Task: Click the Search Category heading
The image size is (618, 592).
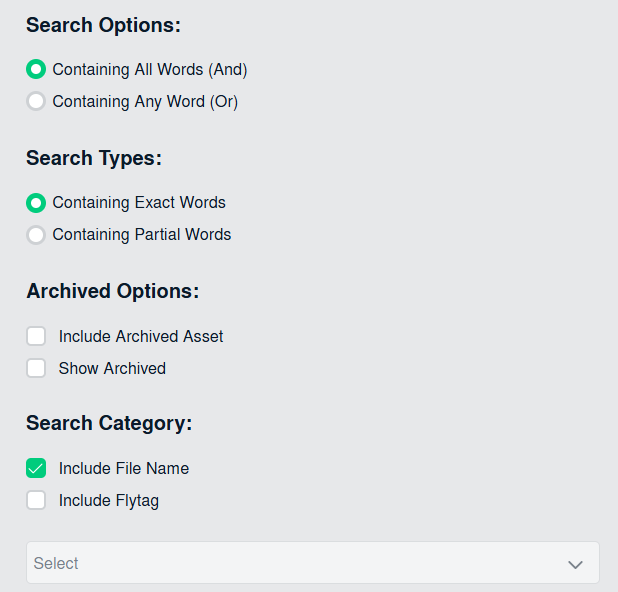Action: [109, 423]
